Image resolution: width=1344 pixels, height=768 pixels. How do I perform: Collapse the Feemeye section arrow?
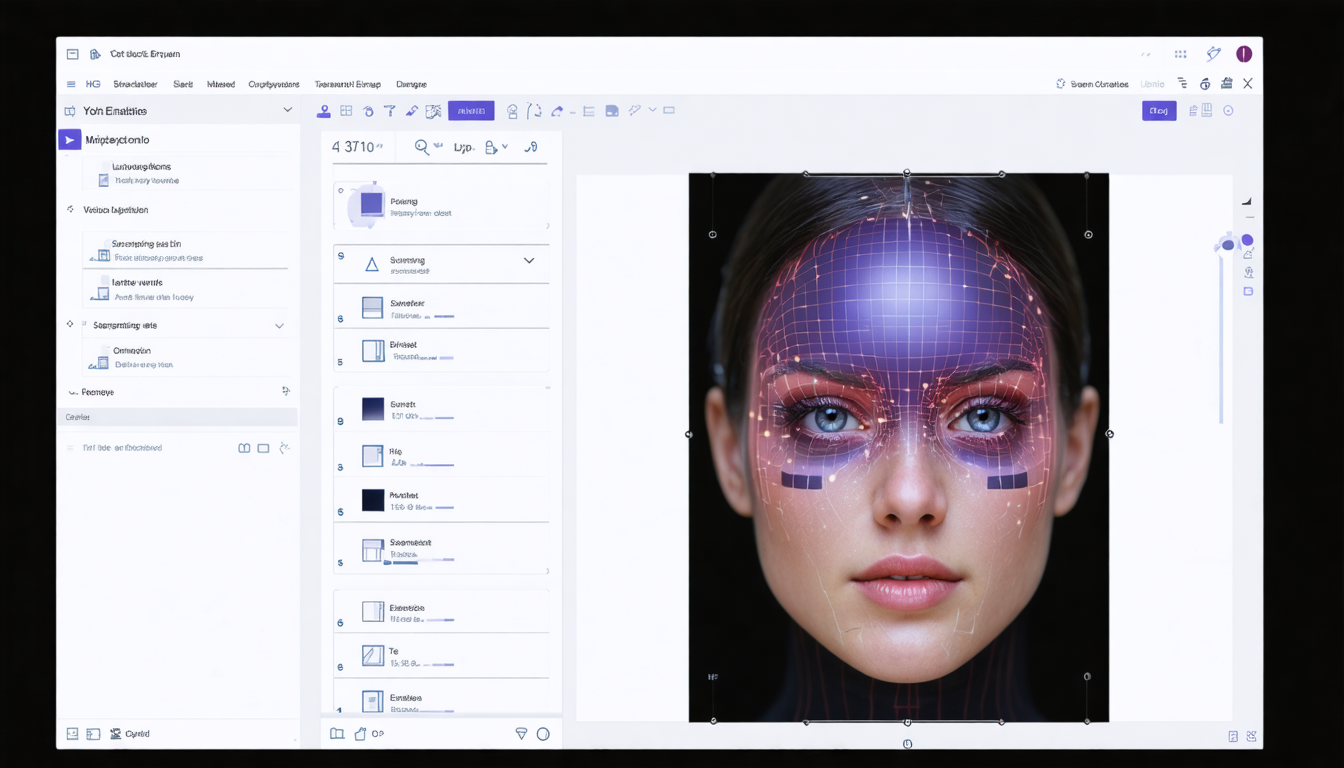click(72, 393)
